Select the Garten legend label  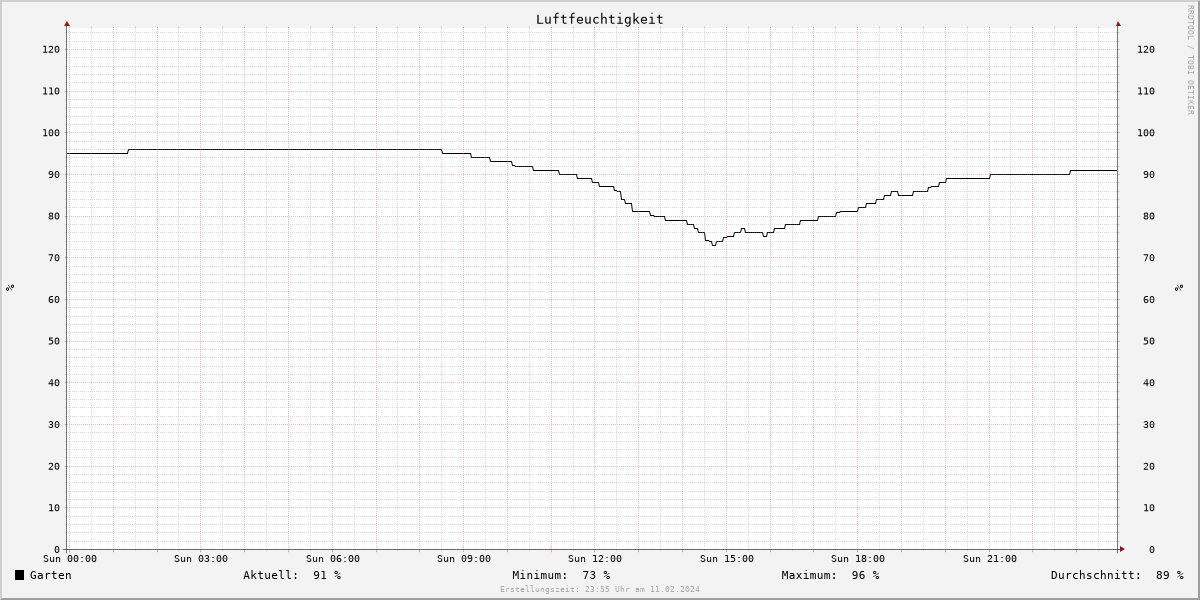pos(50,575)
